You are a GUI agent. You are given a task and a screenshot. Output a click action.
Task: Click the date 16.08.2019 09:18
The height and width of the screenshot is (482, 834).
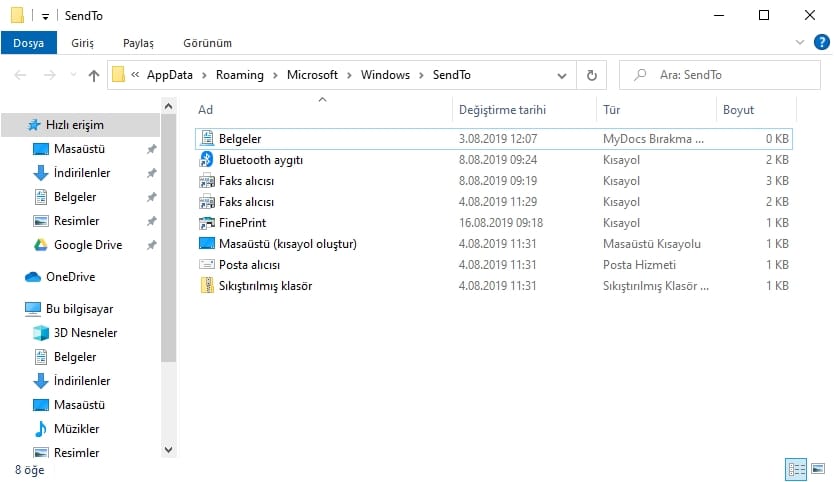click(x=501, y=222)
